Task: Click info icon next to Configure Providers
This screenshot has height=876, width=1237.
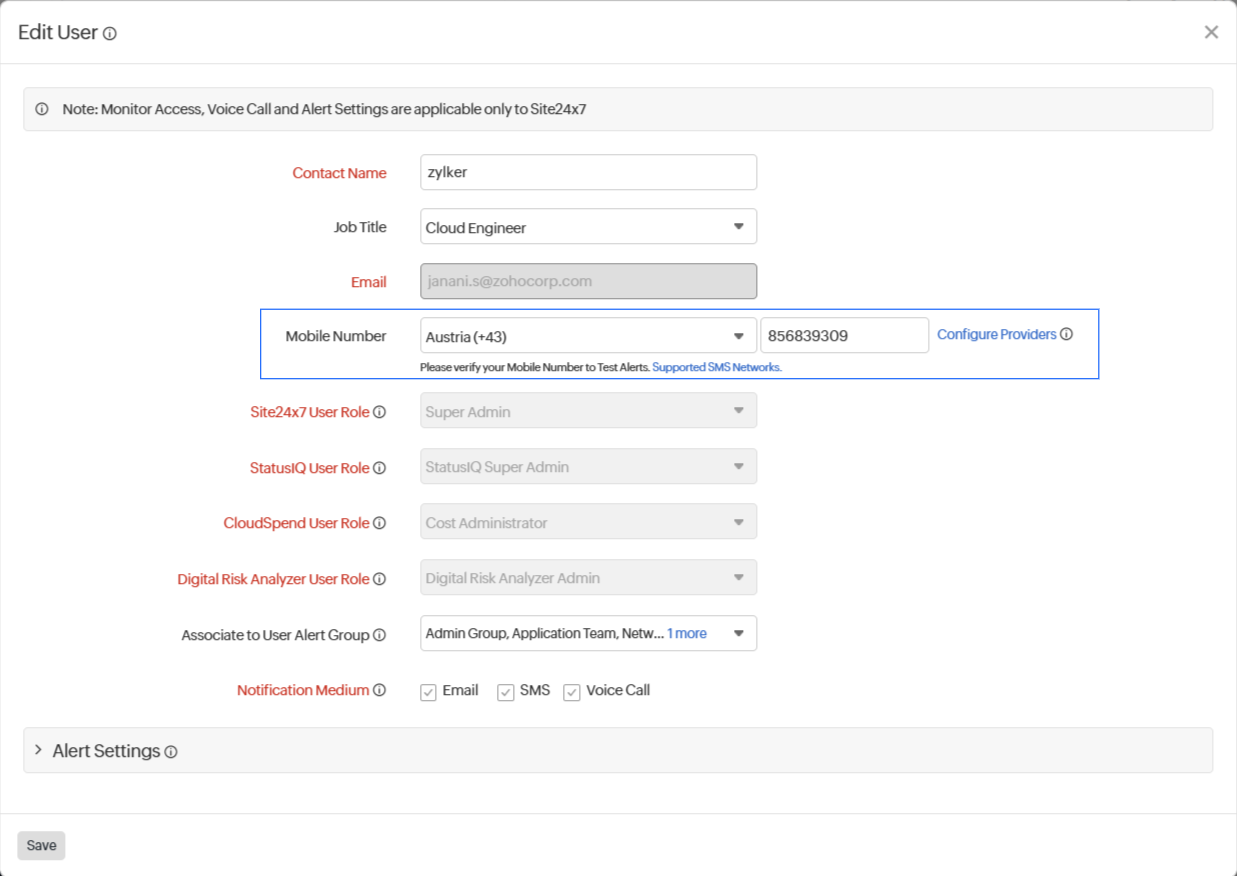Action: point(1067,335)
